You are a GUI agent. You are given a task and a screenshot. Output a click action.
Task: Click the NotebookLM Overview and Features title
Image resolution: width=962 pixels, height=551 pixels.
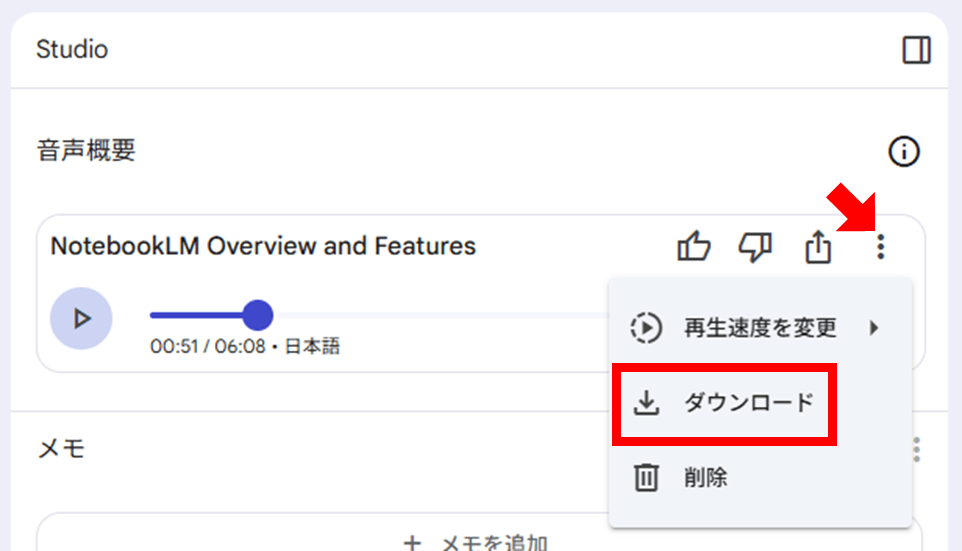263,246
